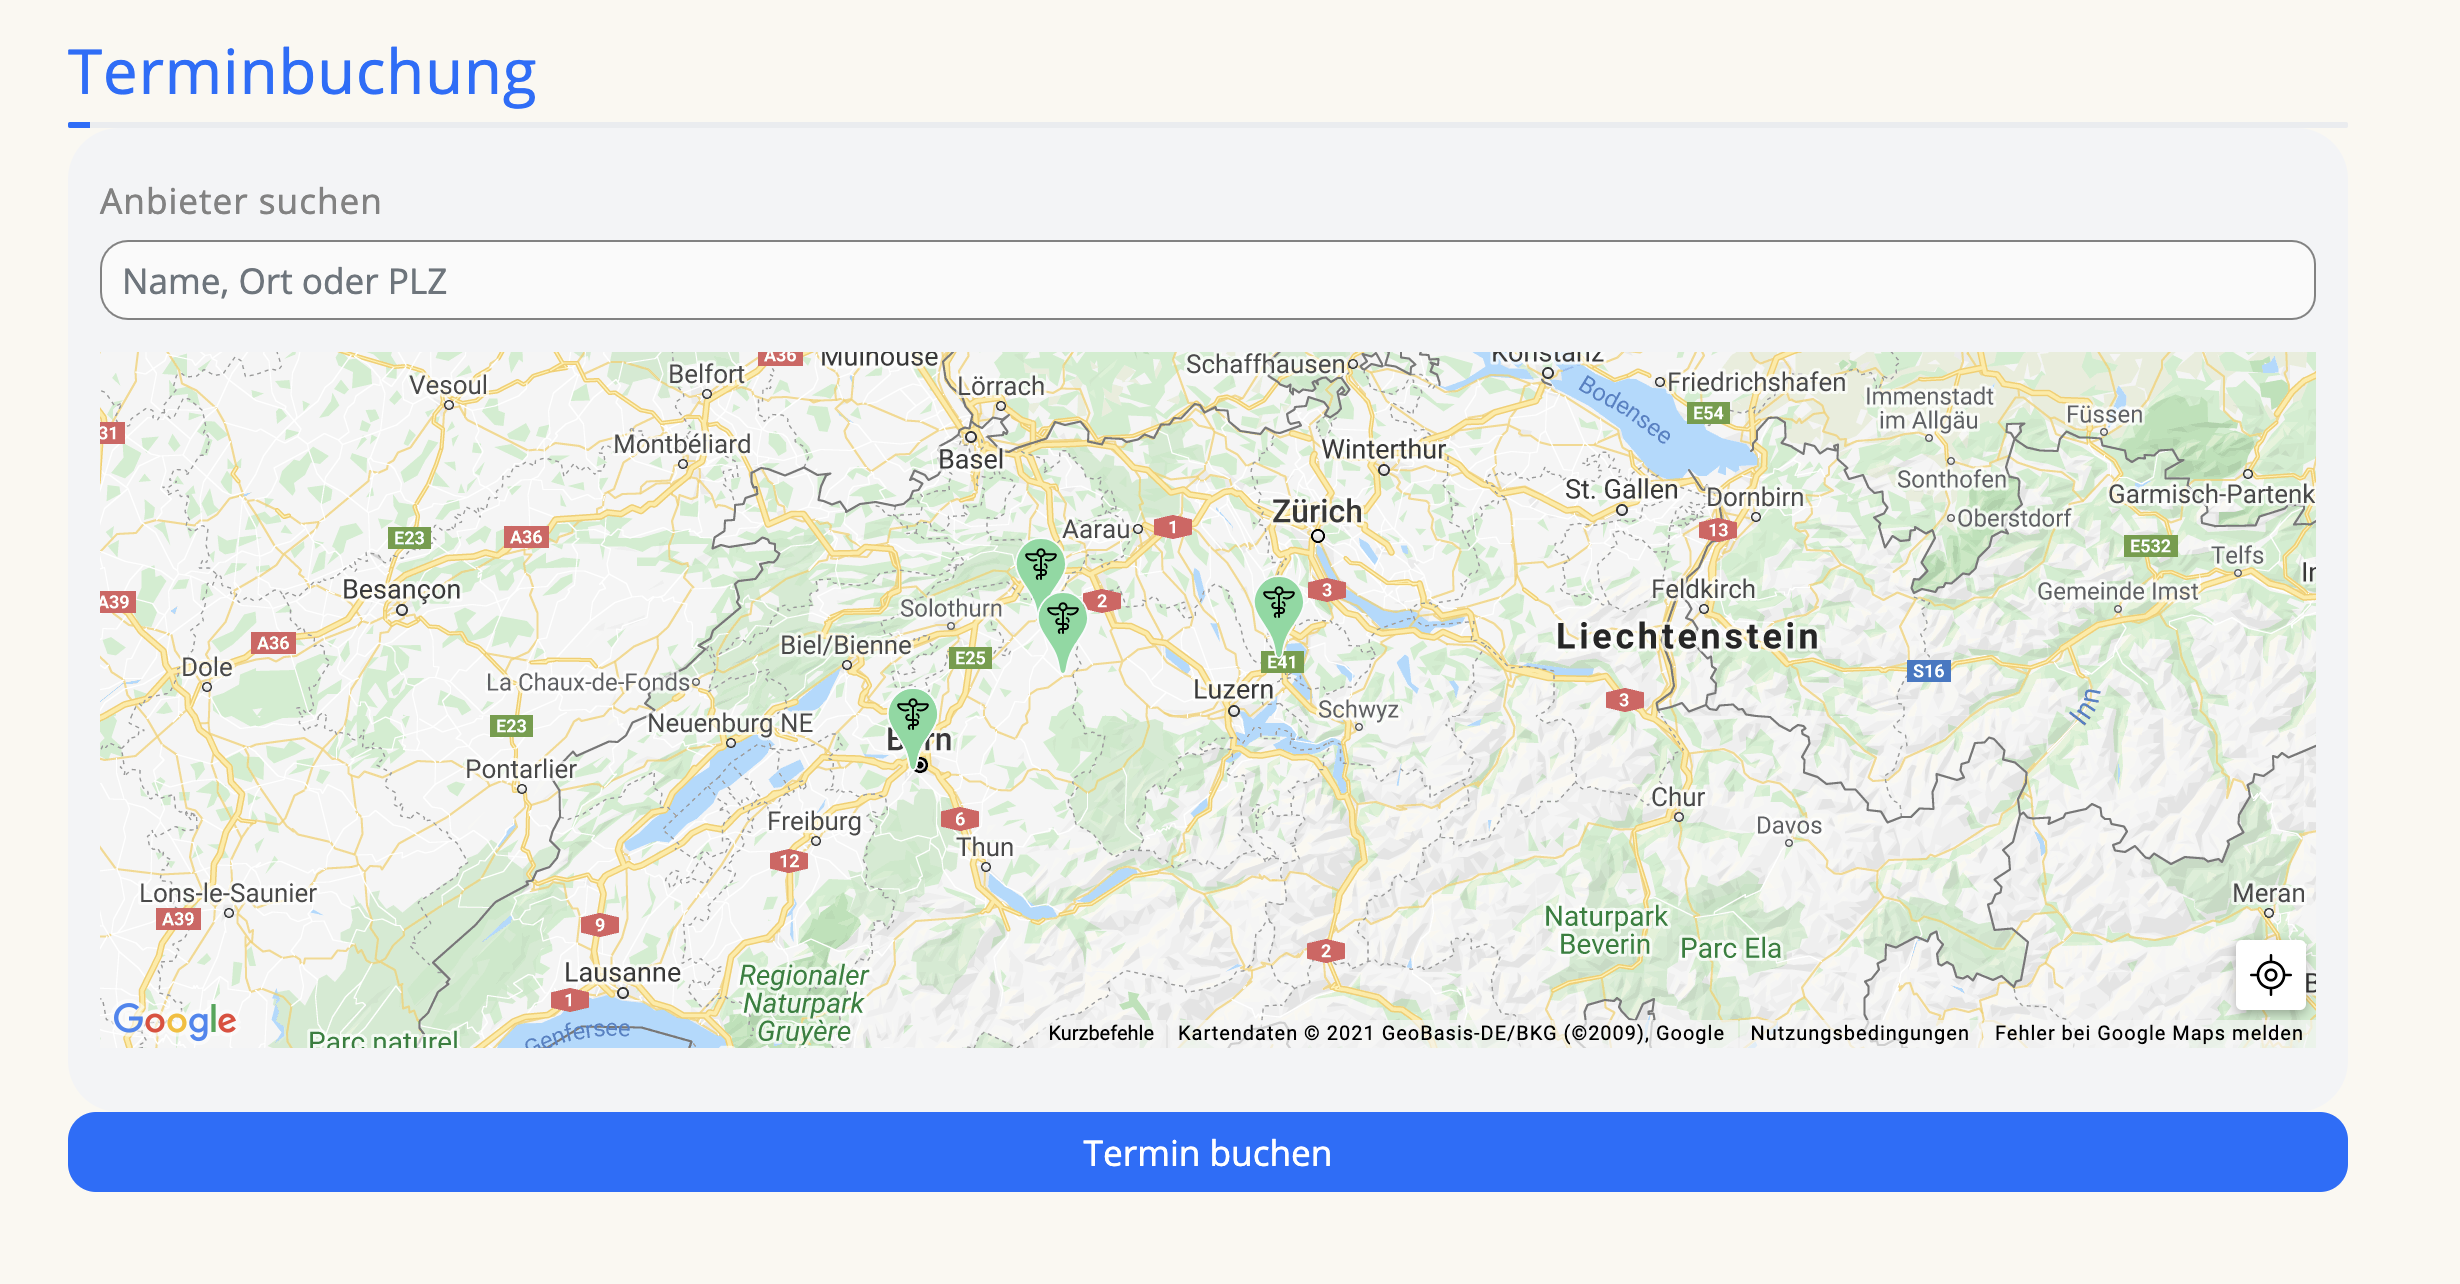Click the E532 road shield

tap(2150, 546)
